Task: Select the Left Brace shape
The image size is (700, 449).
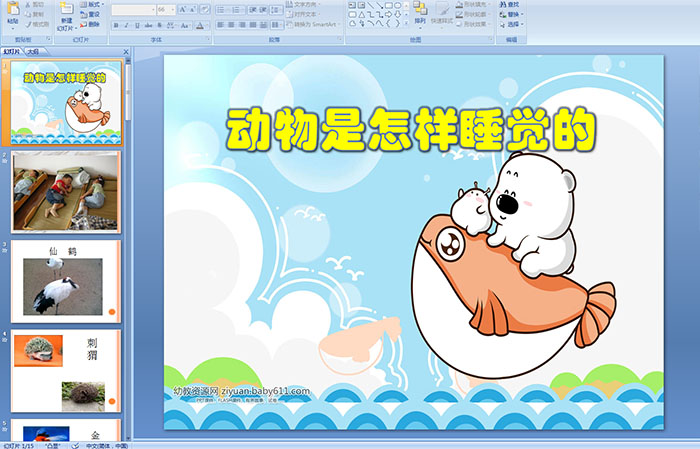Action: (389, 23)
